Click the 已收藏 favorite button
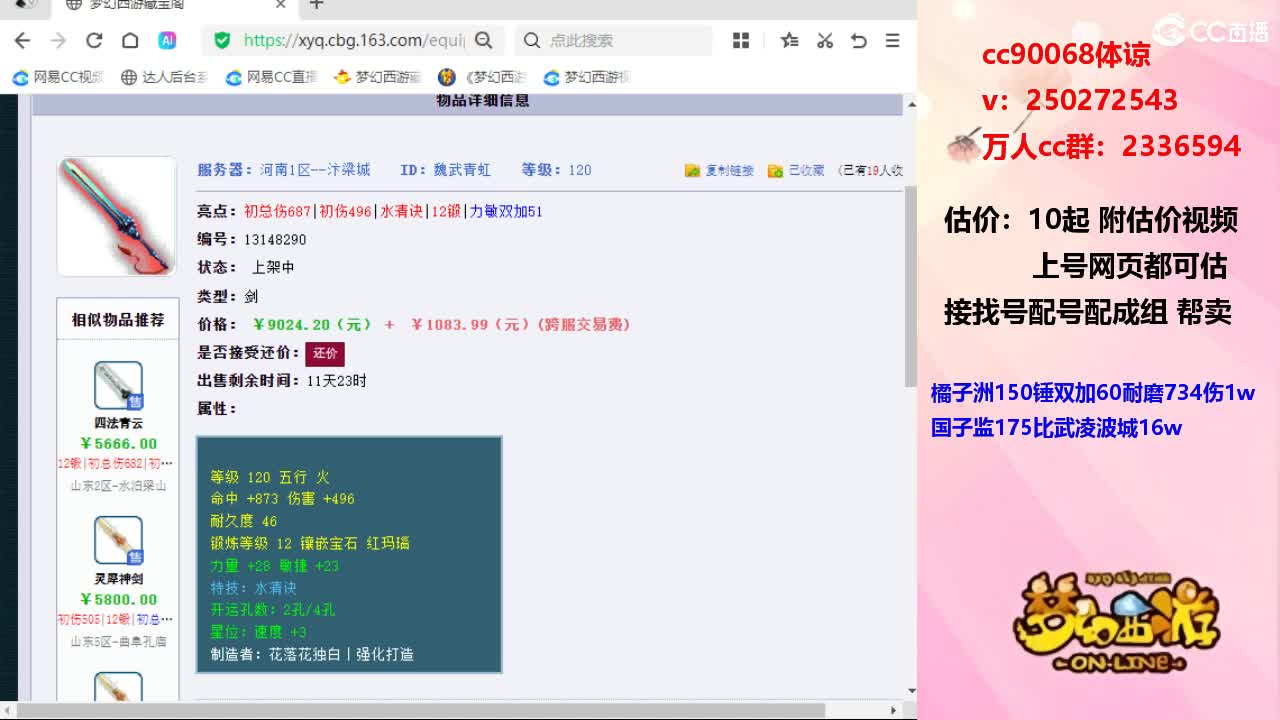 pyautogui.click(x=796, y=171)
